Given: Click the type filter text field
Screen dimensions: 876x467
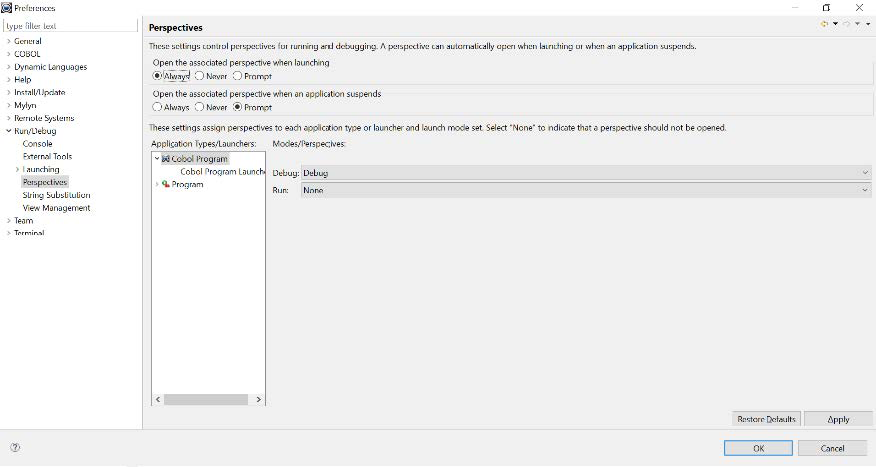Looking at the screenshot, I should click(x=70, y=26).
